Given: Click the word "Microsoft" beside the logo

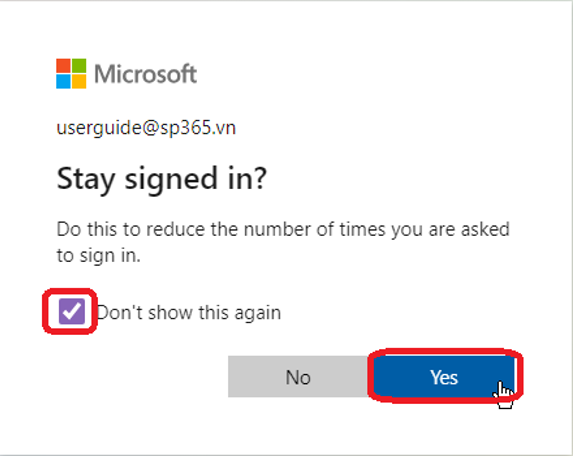Looking at the screenshot, I should 145,74.
